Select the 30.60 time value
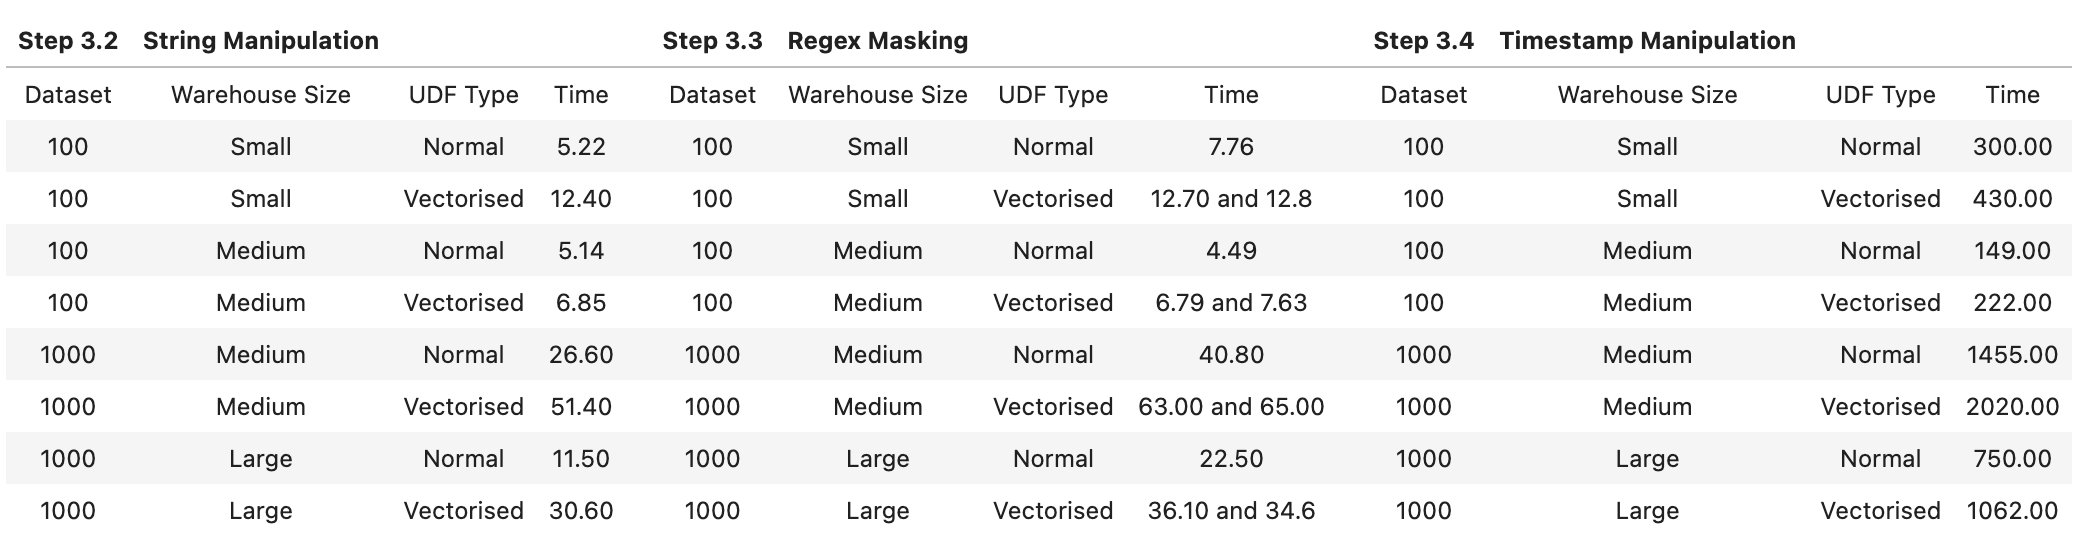The image size is (2092, 558). (581, 511)
